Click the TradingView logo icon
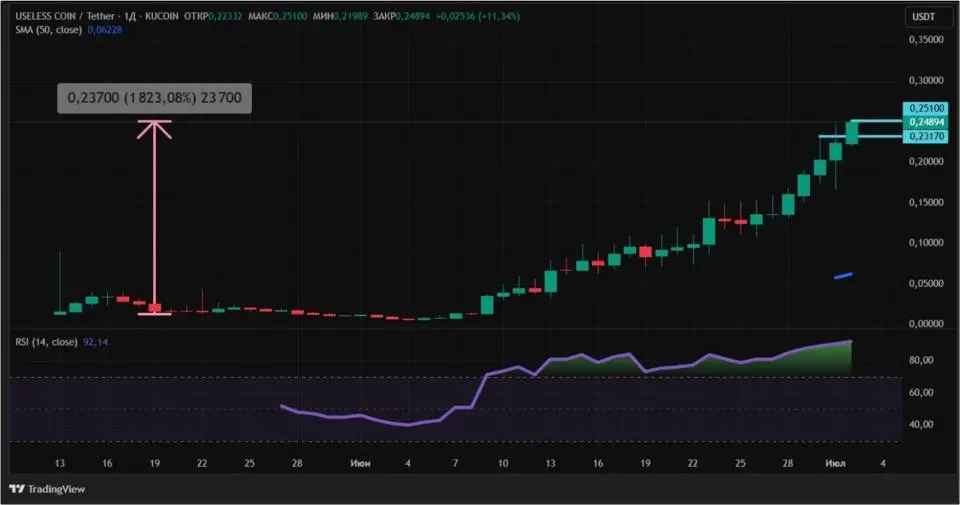The image size is (960, 505). [17, 488]
